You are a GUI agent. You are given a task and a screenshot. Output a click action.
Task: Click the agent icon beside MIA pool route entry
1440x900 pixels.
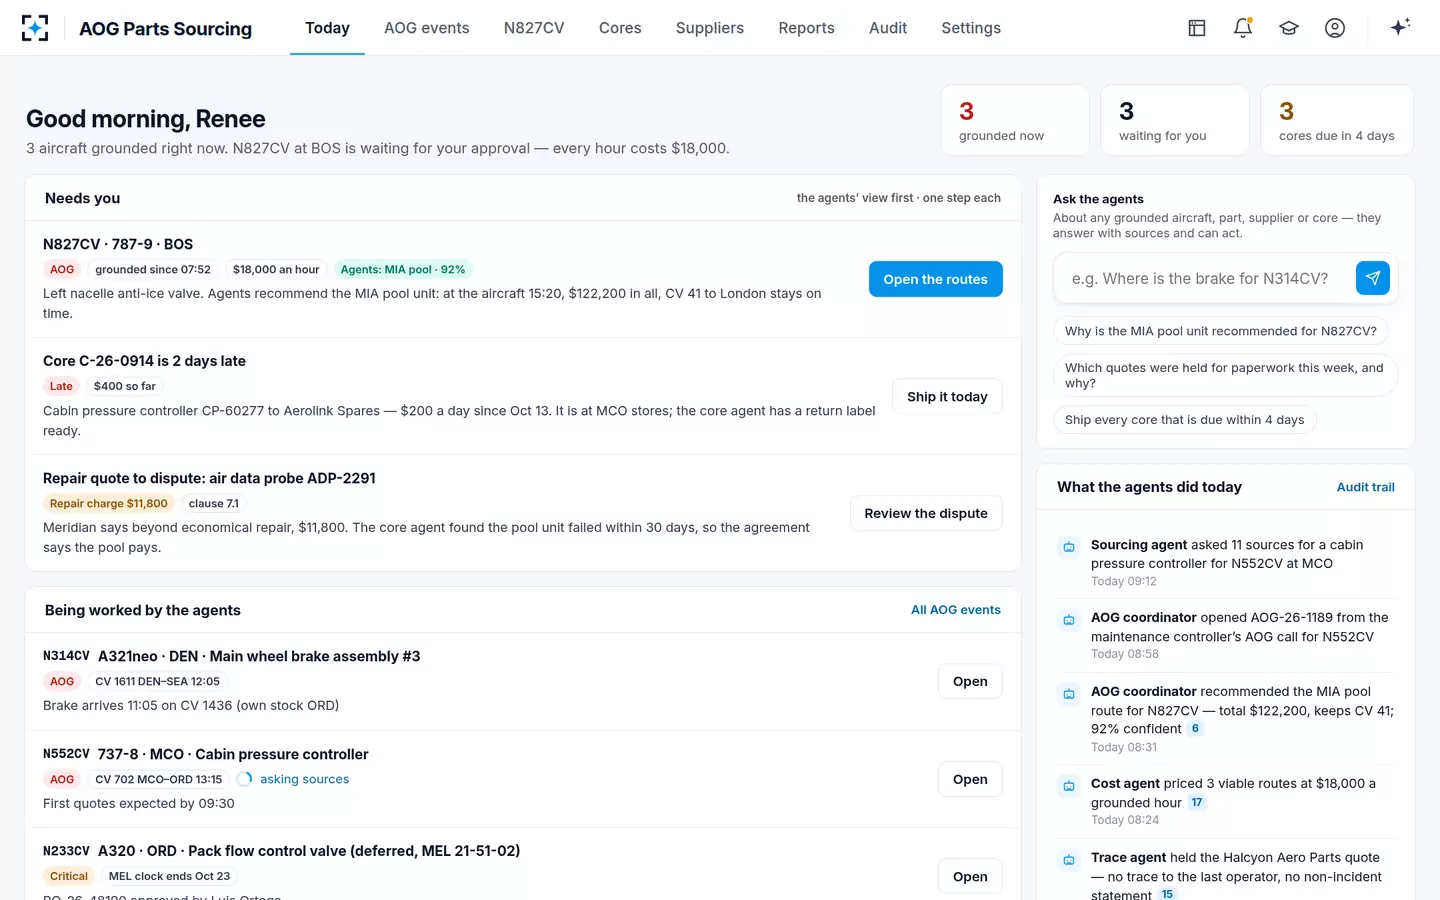click(1069, 694)
